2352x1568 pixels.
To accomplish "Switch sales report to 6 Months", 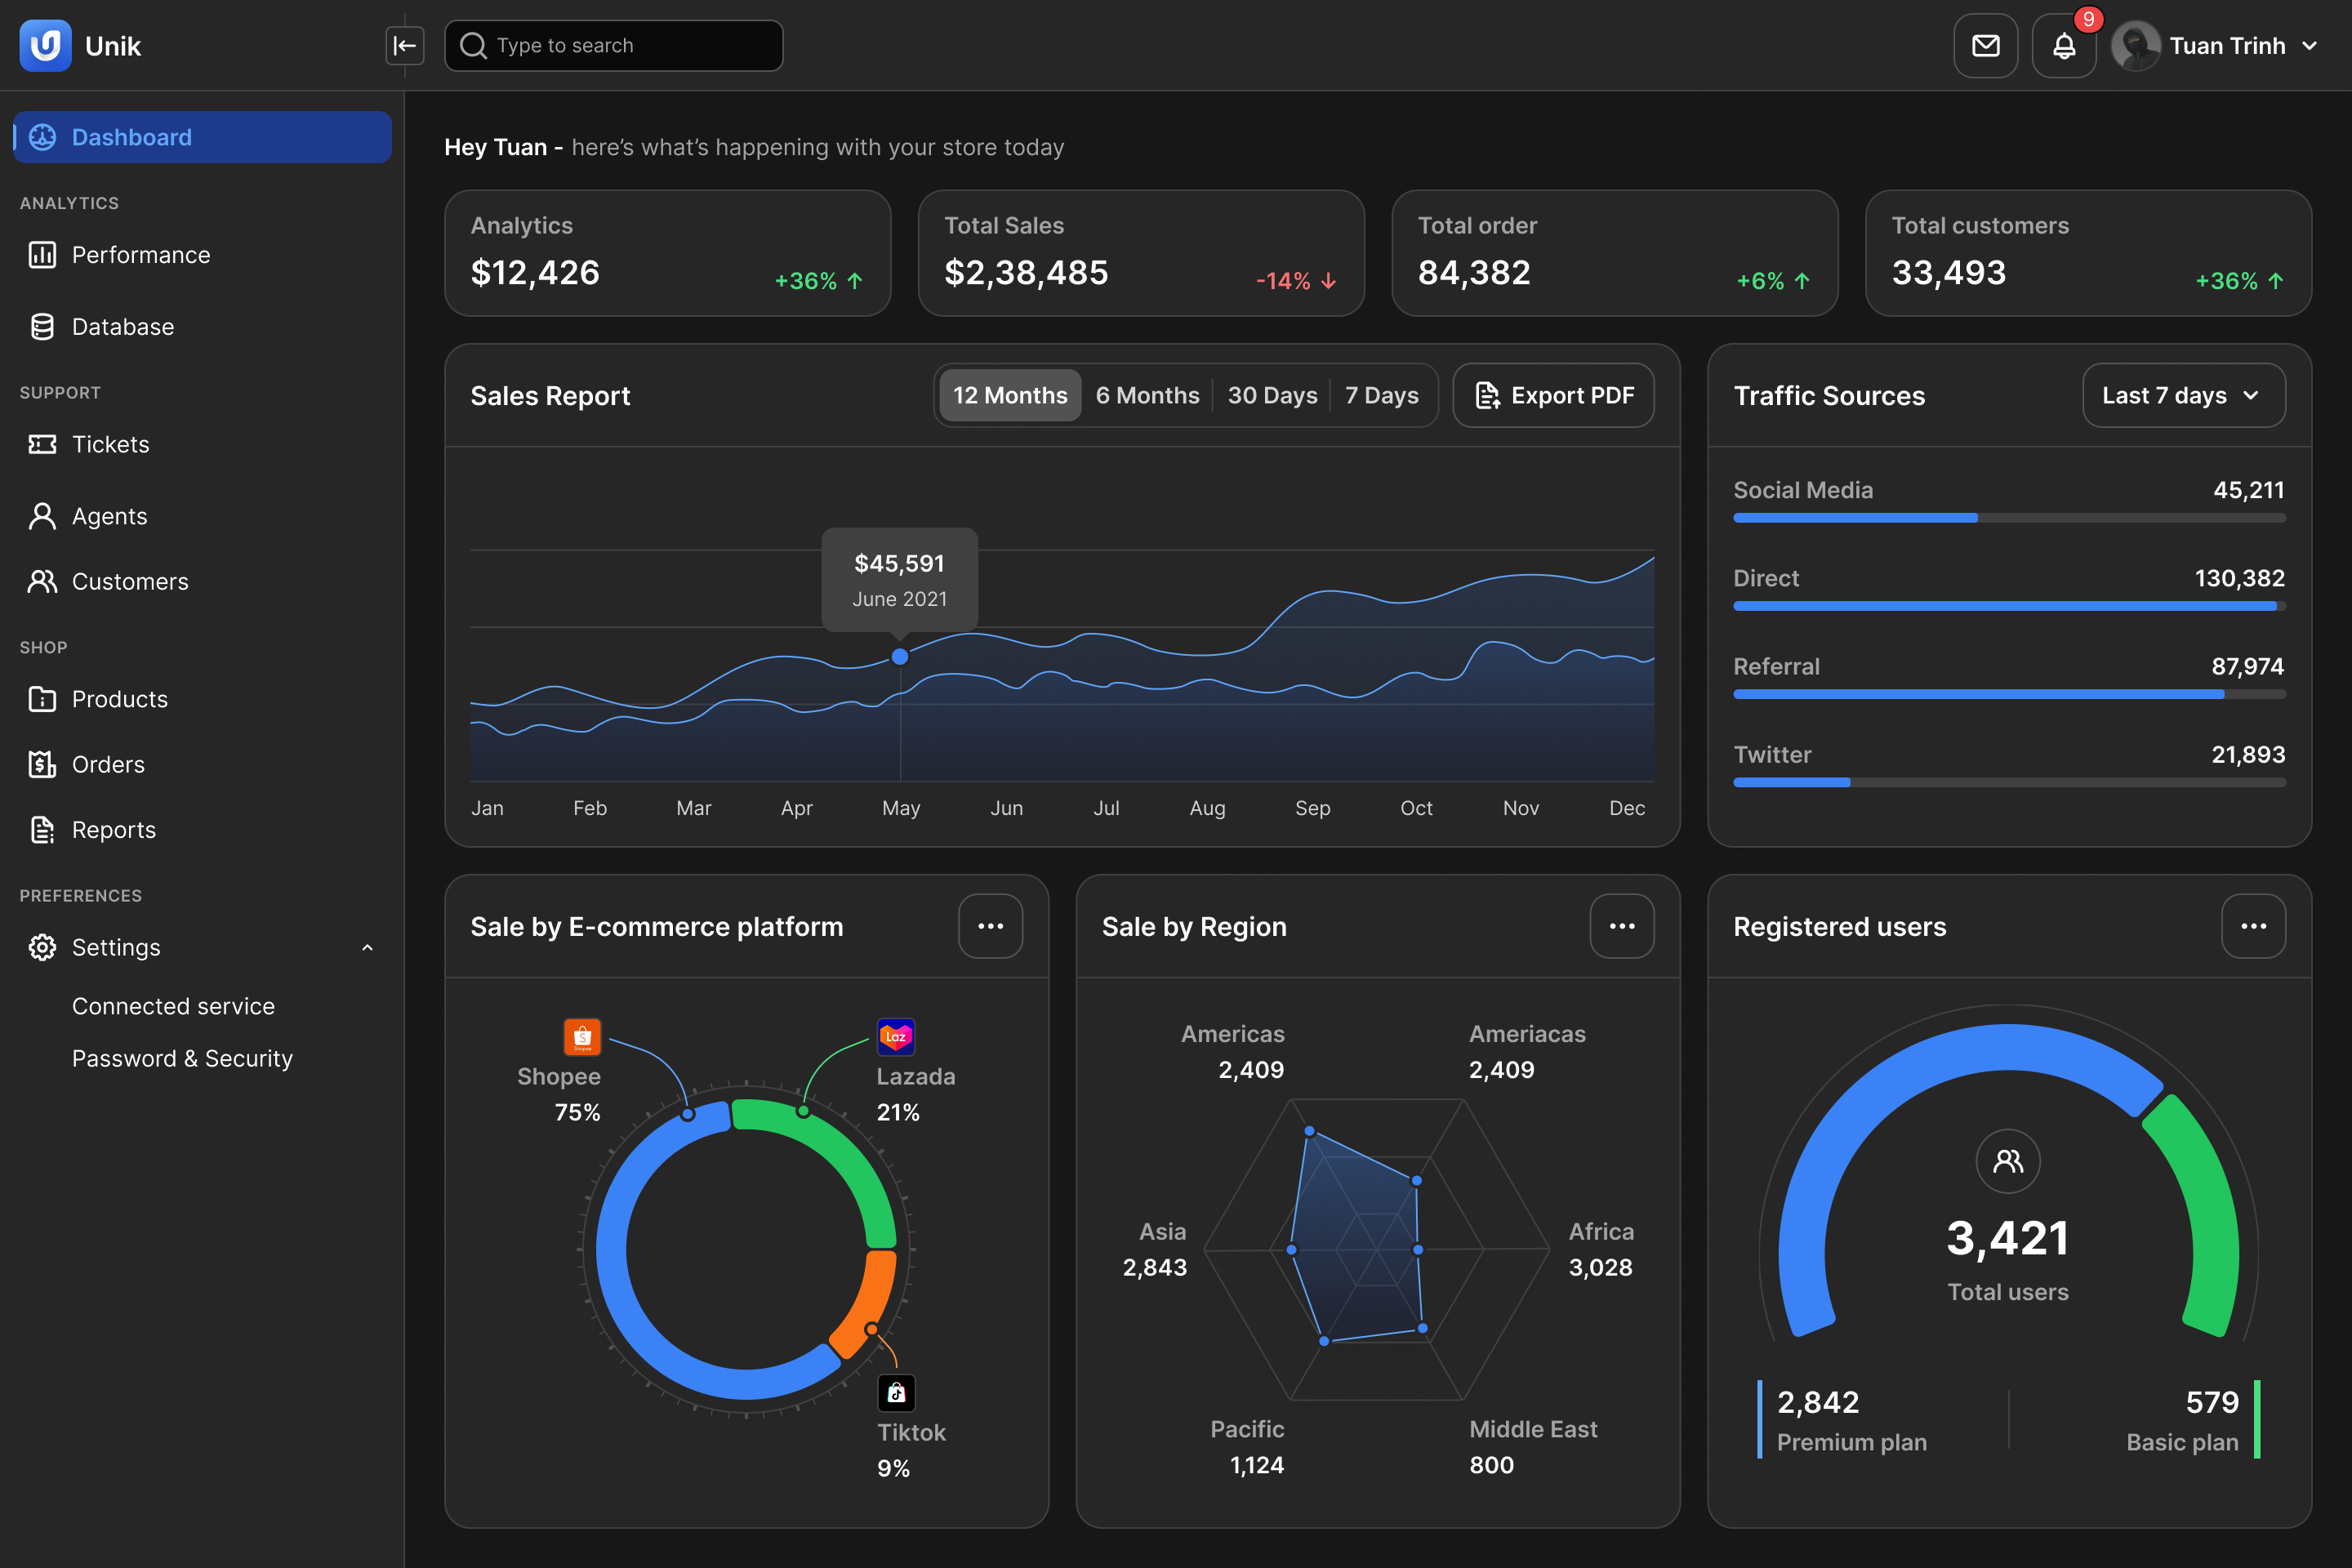I will pyautogui.click(x=1147, y=396).
